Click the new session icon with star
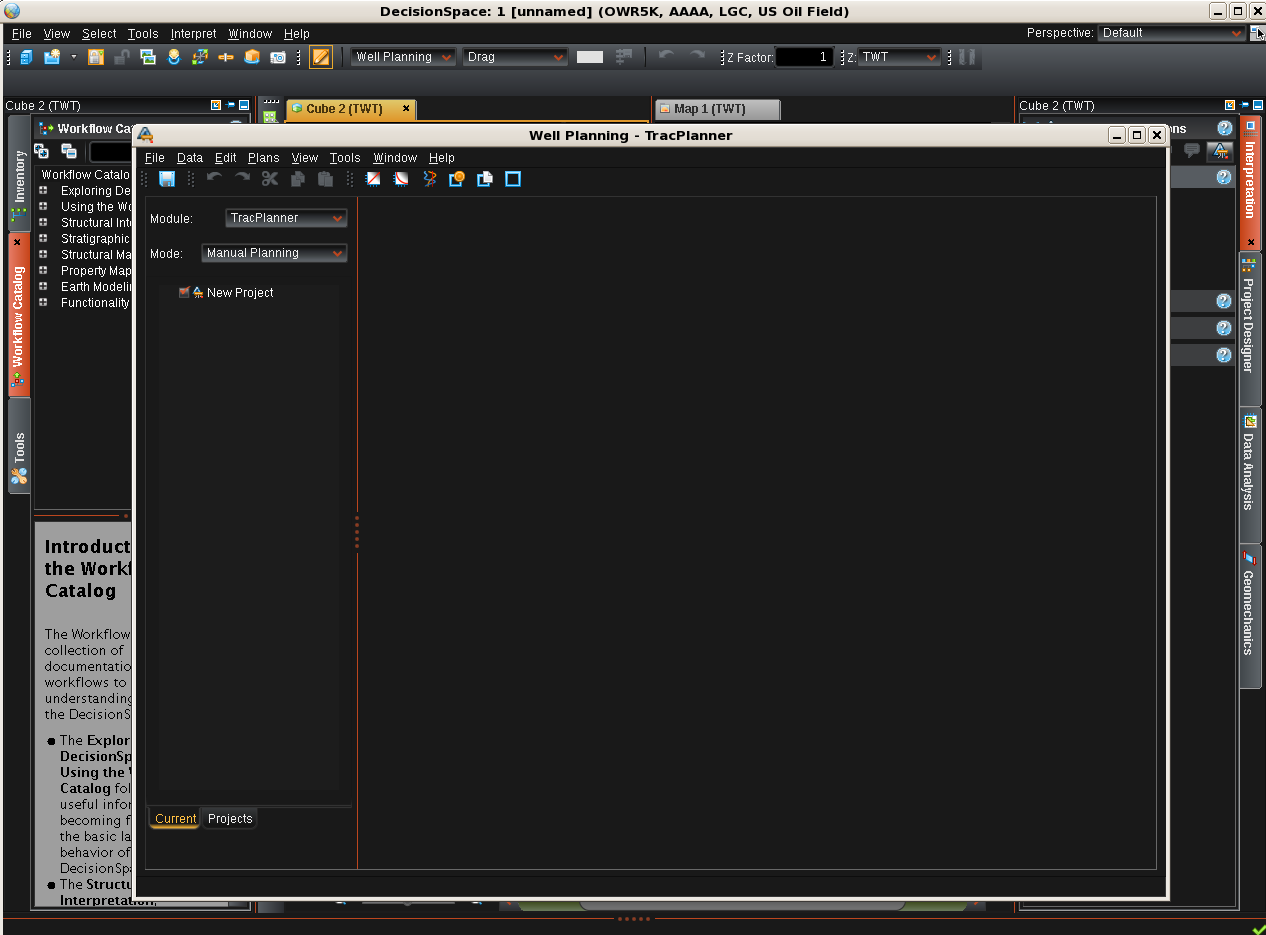Viewport: 1266px width, 935px height. pyautogui.click(x=51, y=57)
